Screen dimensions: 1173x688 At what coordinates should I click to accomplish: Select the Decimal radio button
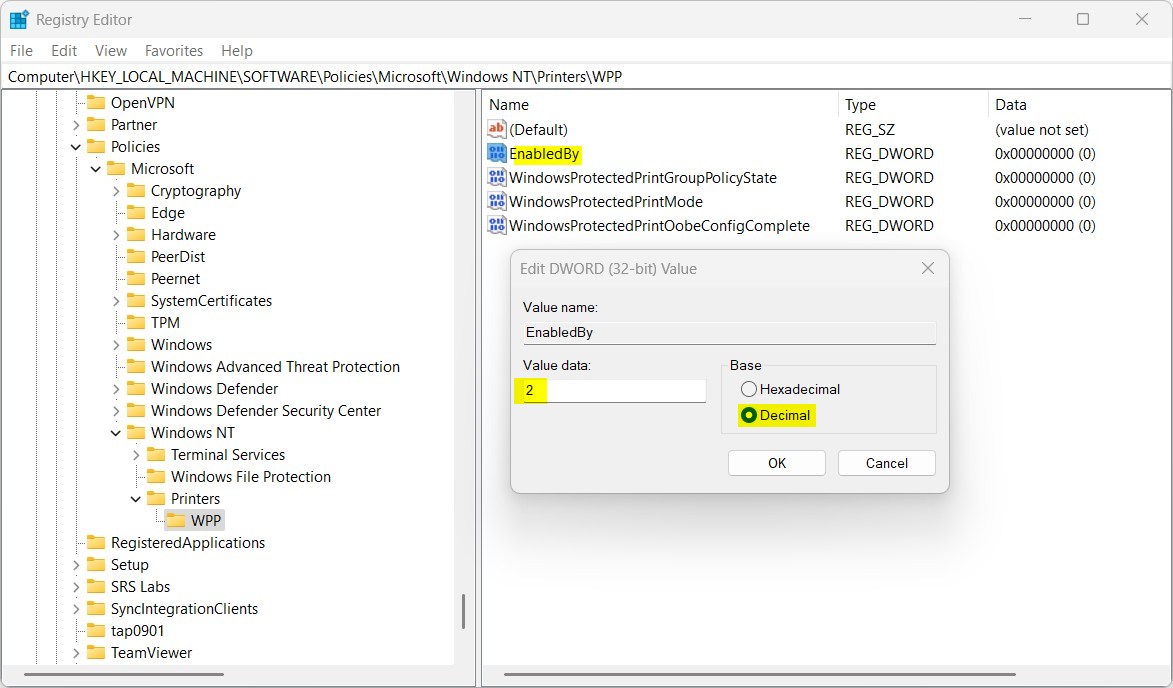(749, 415)
